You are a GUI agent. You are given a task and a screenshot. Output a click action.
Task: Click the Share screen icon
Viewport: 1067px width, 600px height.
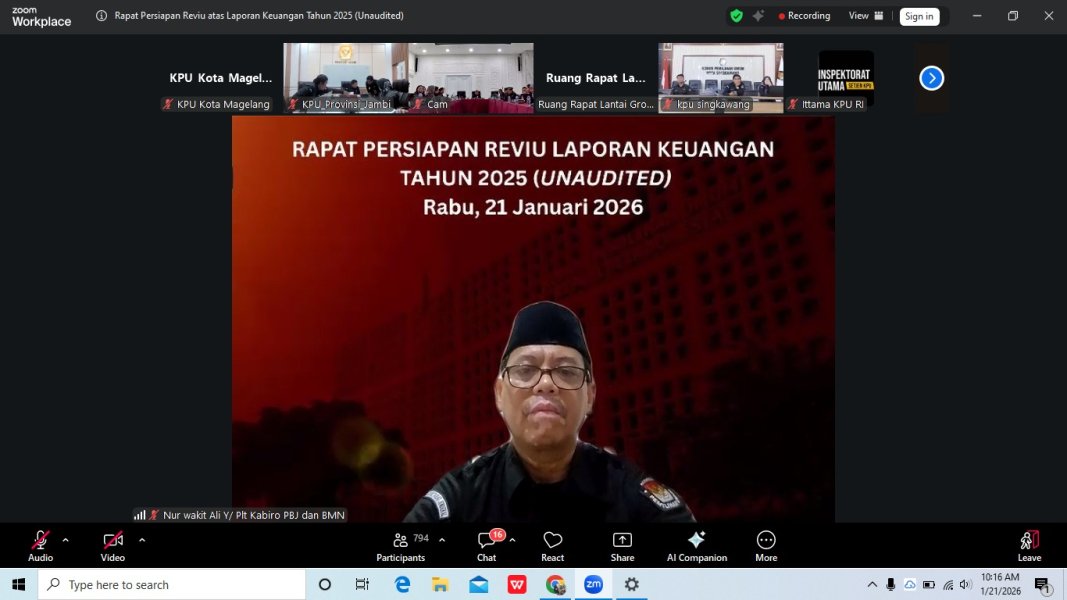coord(622,545)
